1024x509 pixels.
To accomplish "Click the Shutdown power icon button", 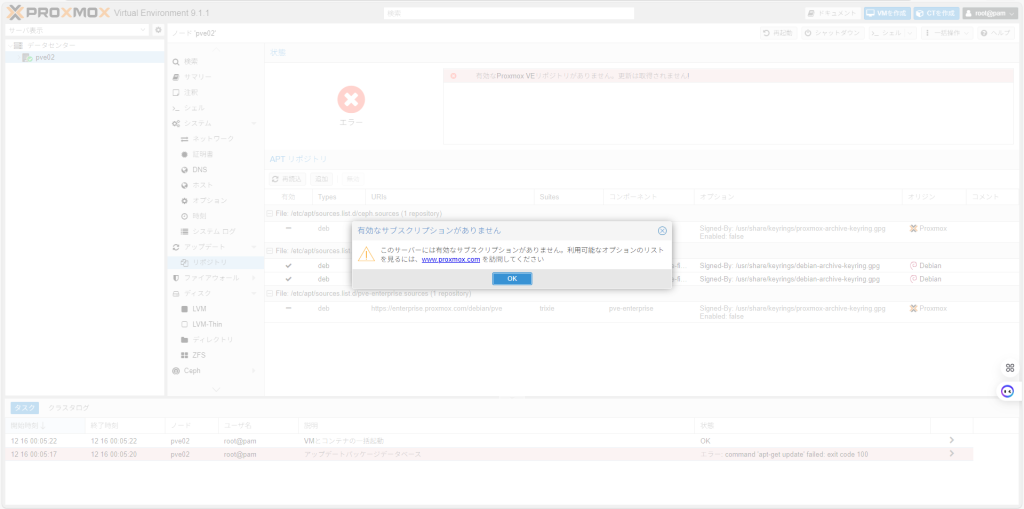I will tap(832, 33).
